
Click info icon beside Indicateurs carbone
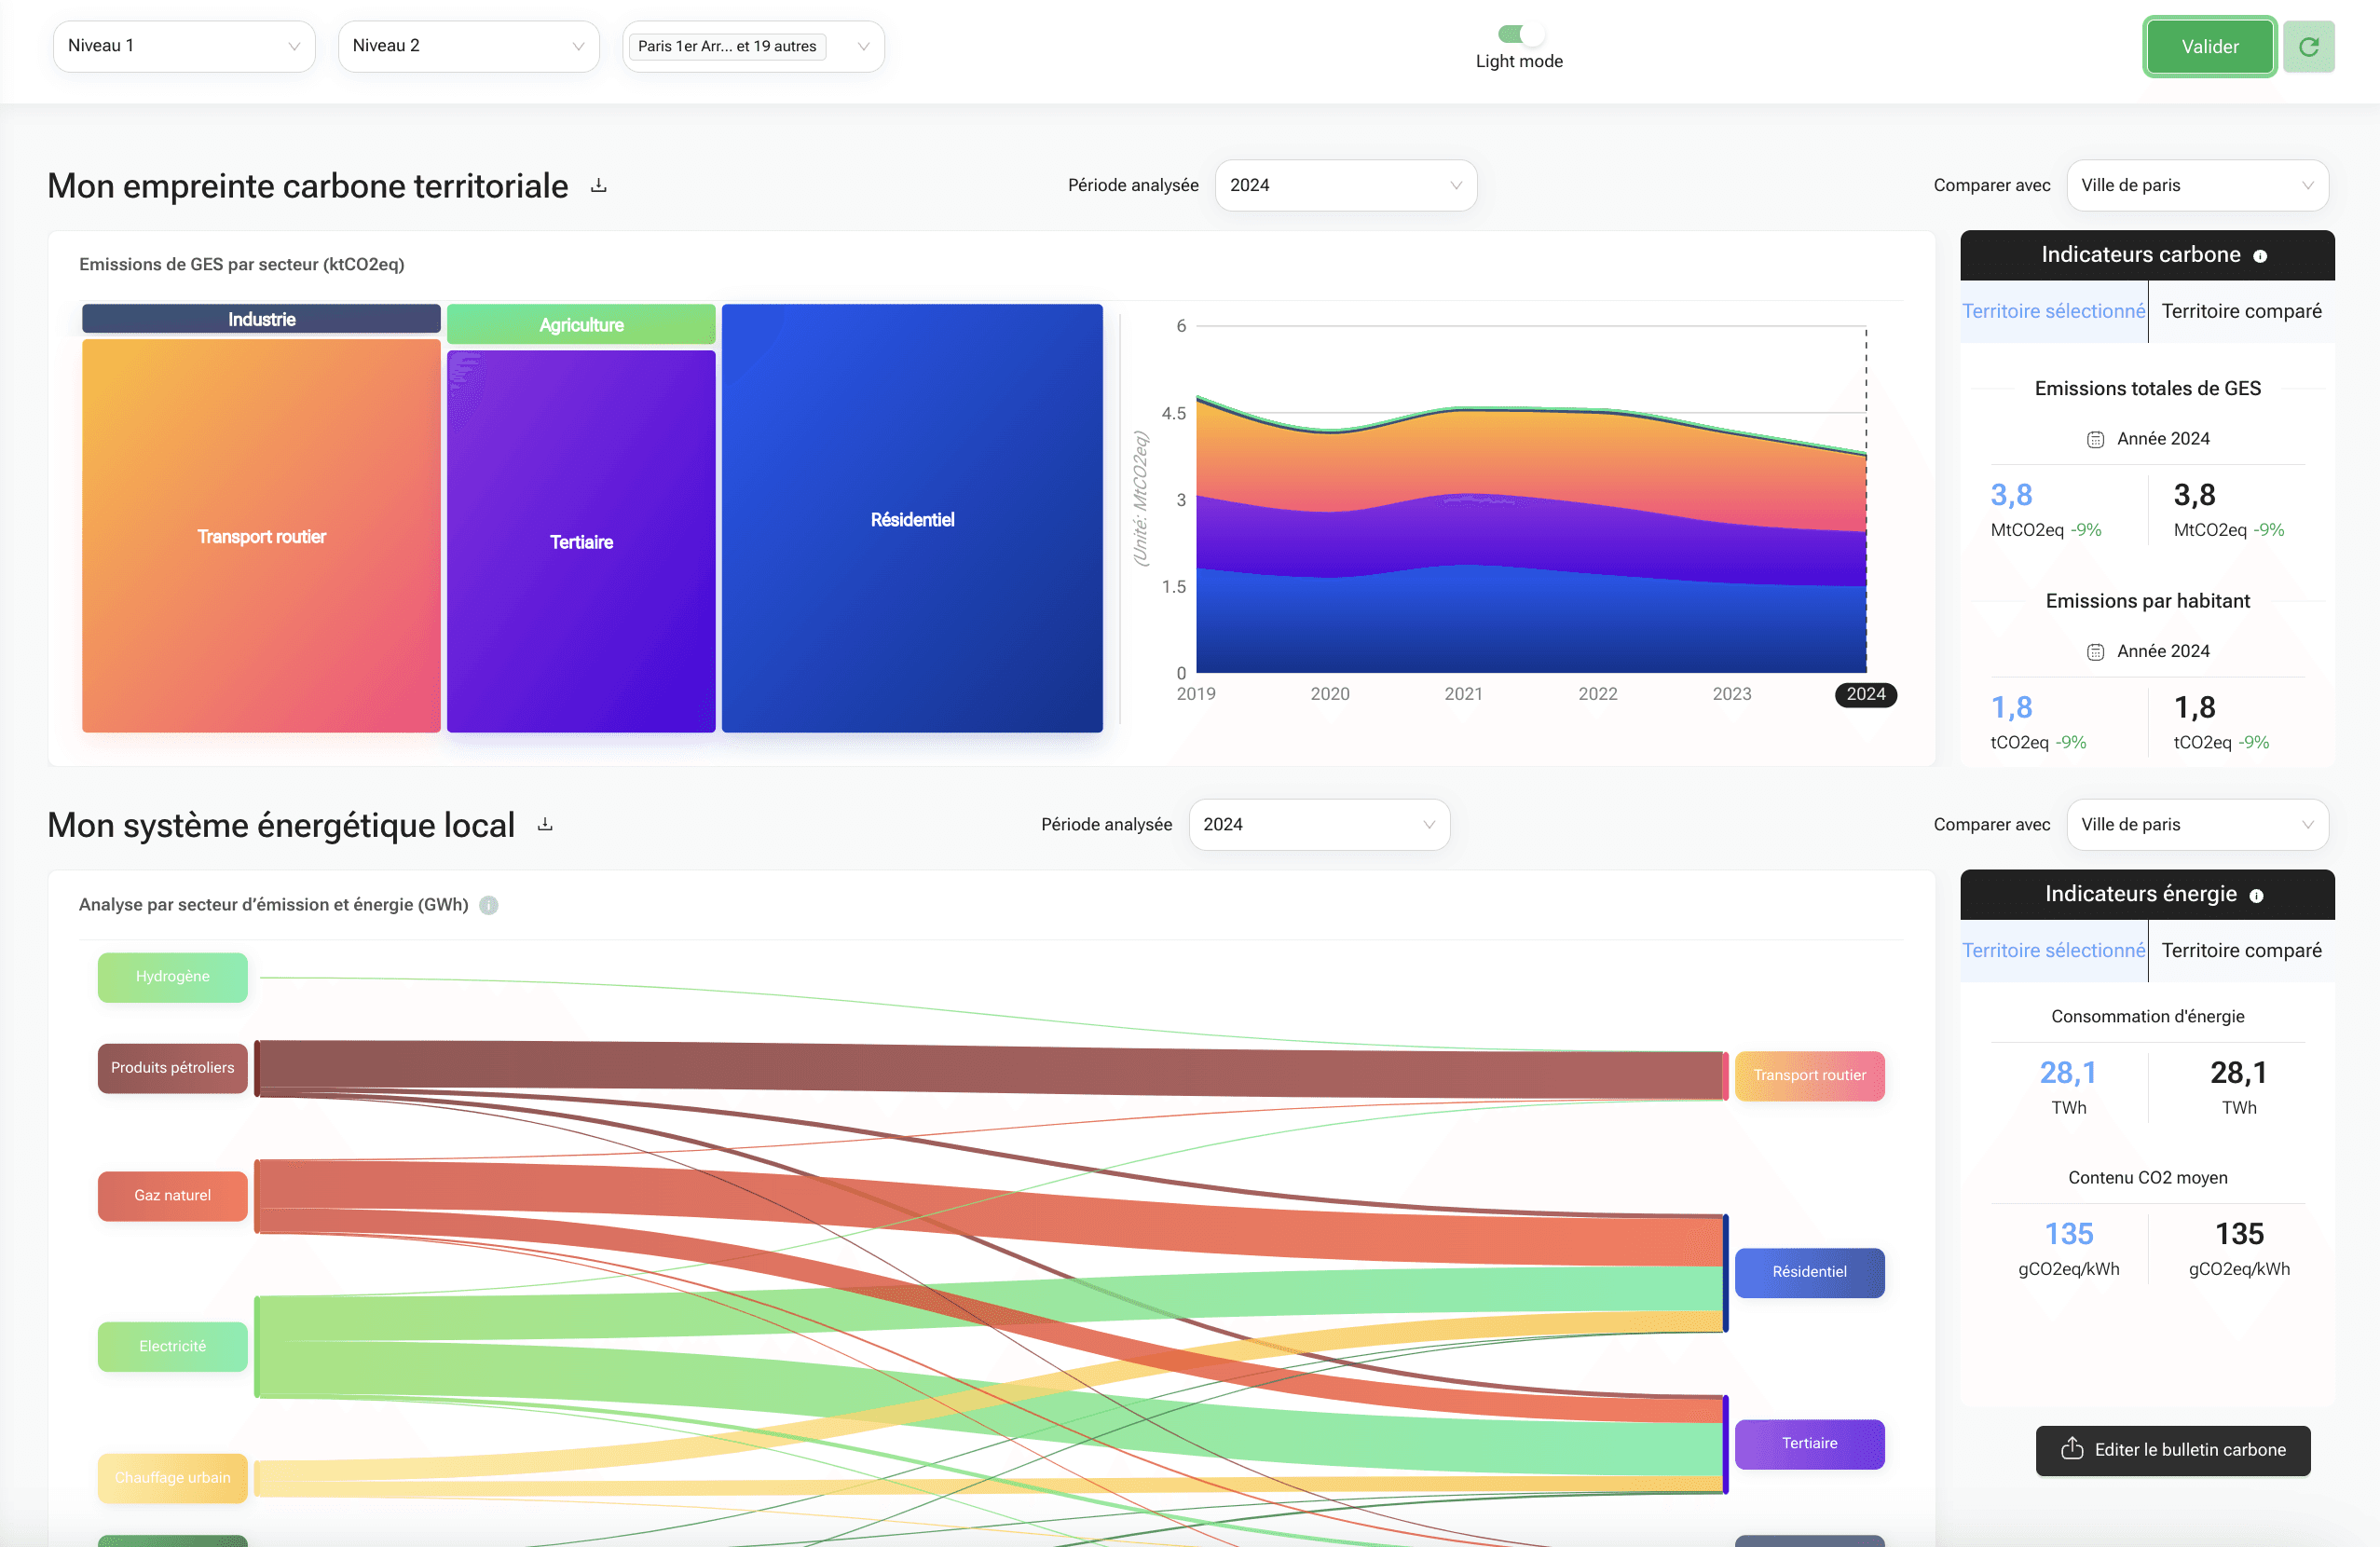pos(2260,256)
